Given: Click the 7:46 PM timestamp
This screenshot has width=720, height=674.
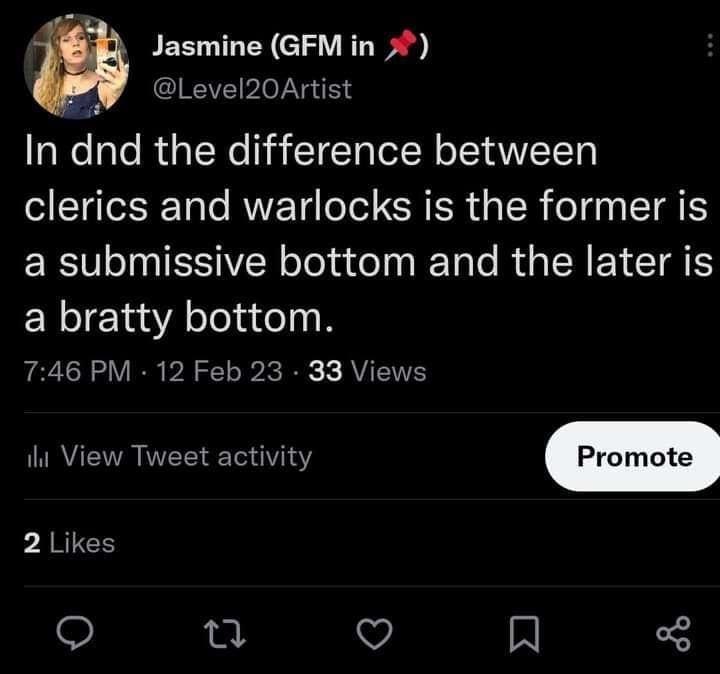Looking at the screenshot, I should [x=78, y=372].
